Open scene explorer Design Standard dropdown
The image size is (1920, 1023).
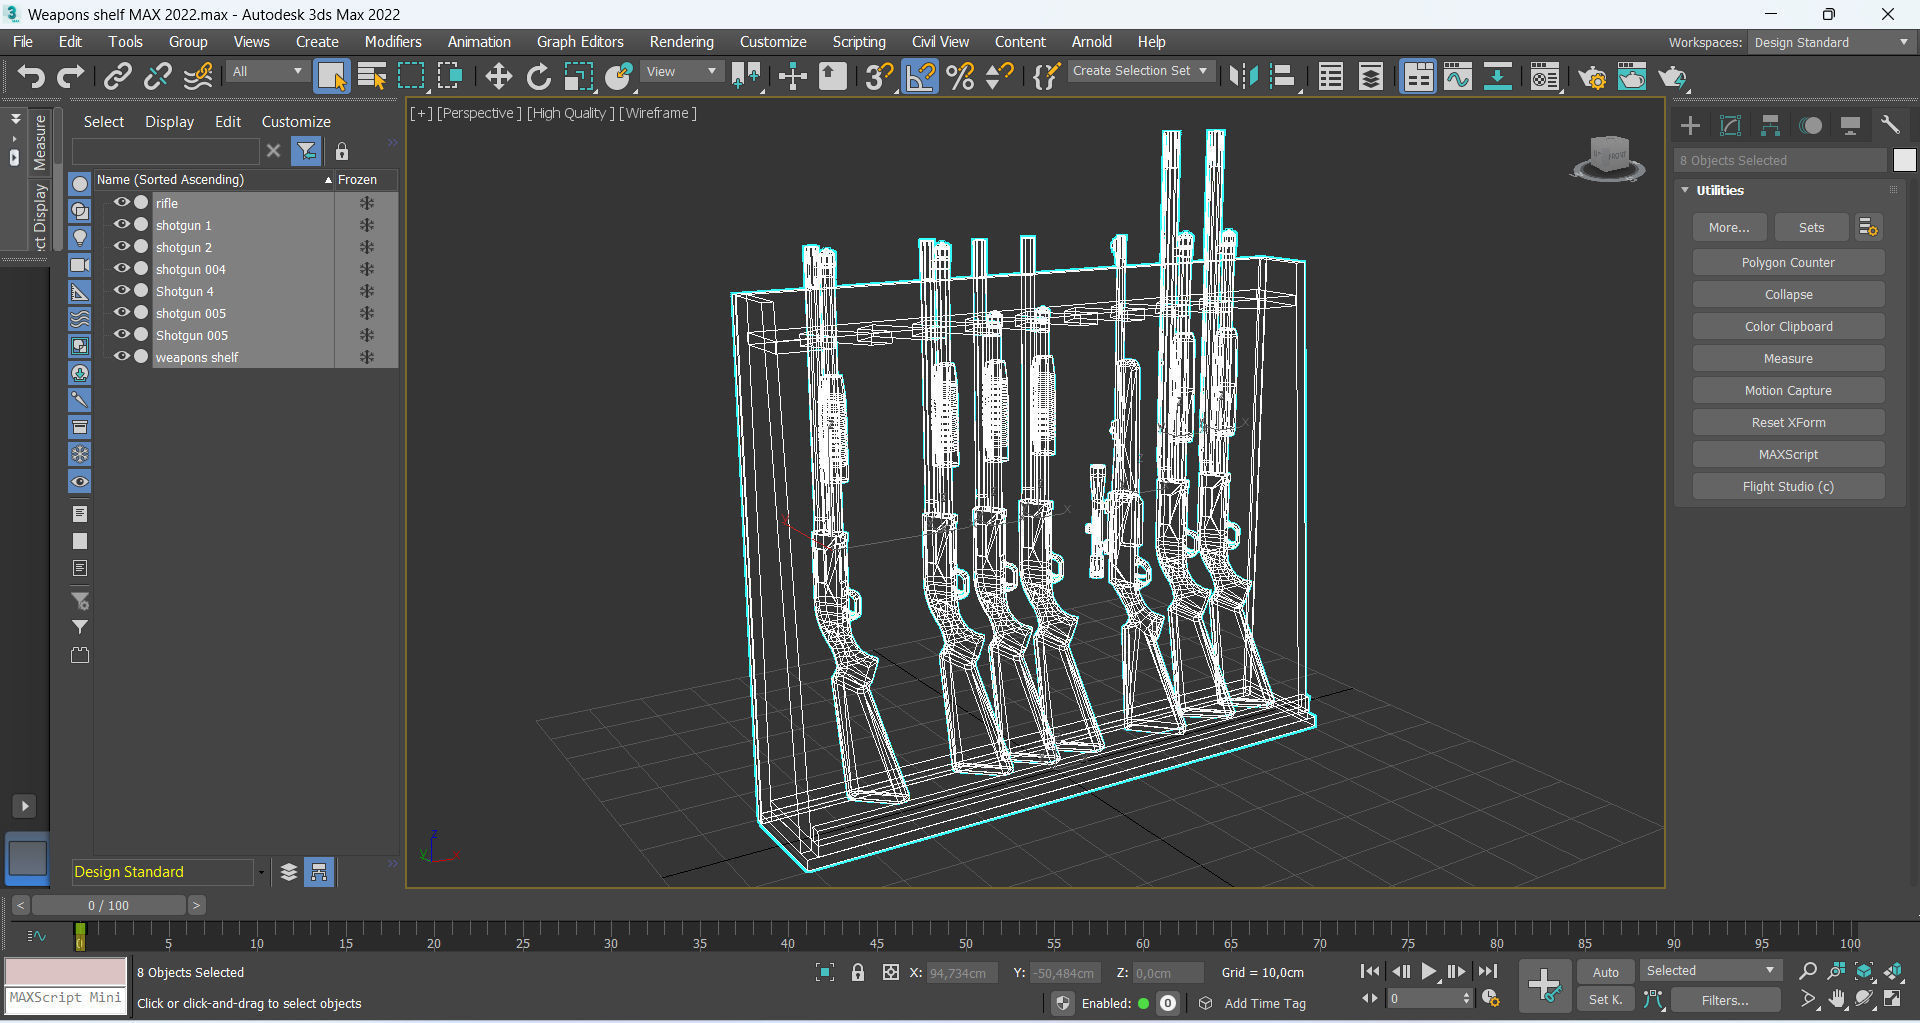168,872
